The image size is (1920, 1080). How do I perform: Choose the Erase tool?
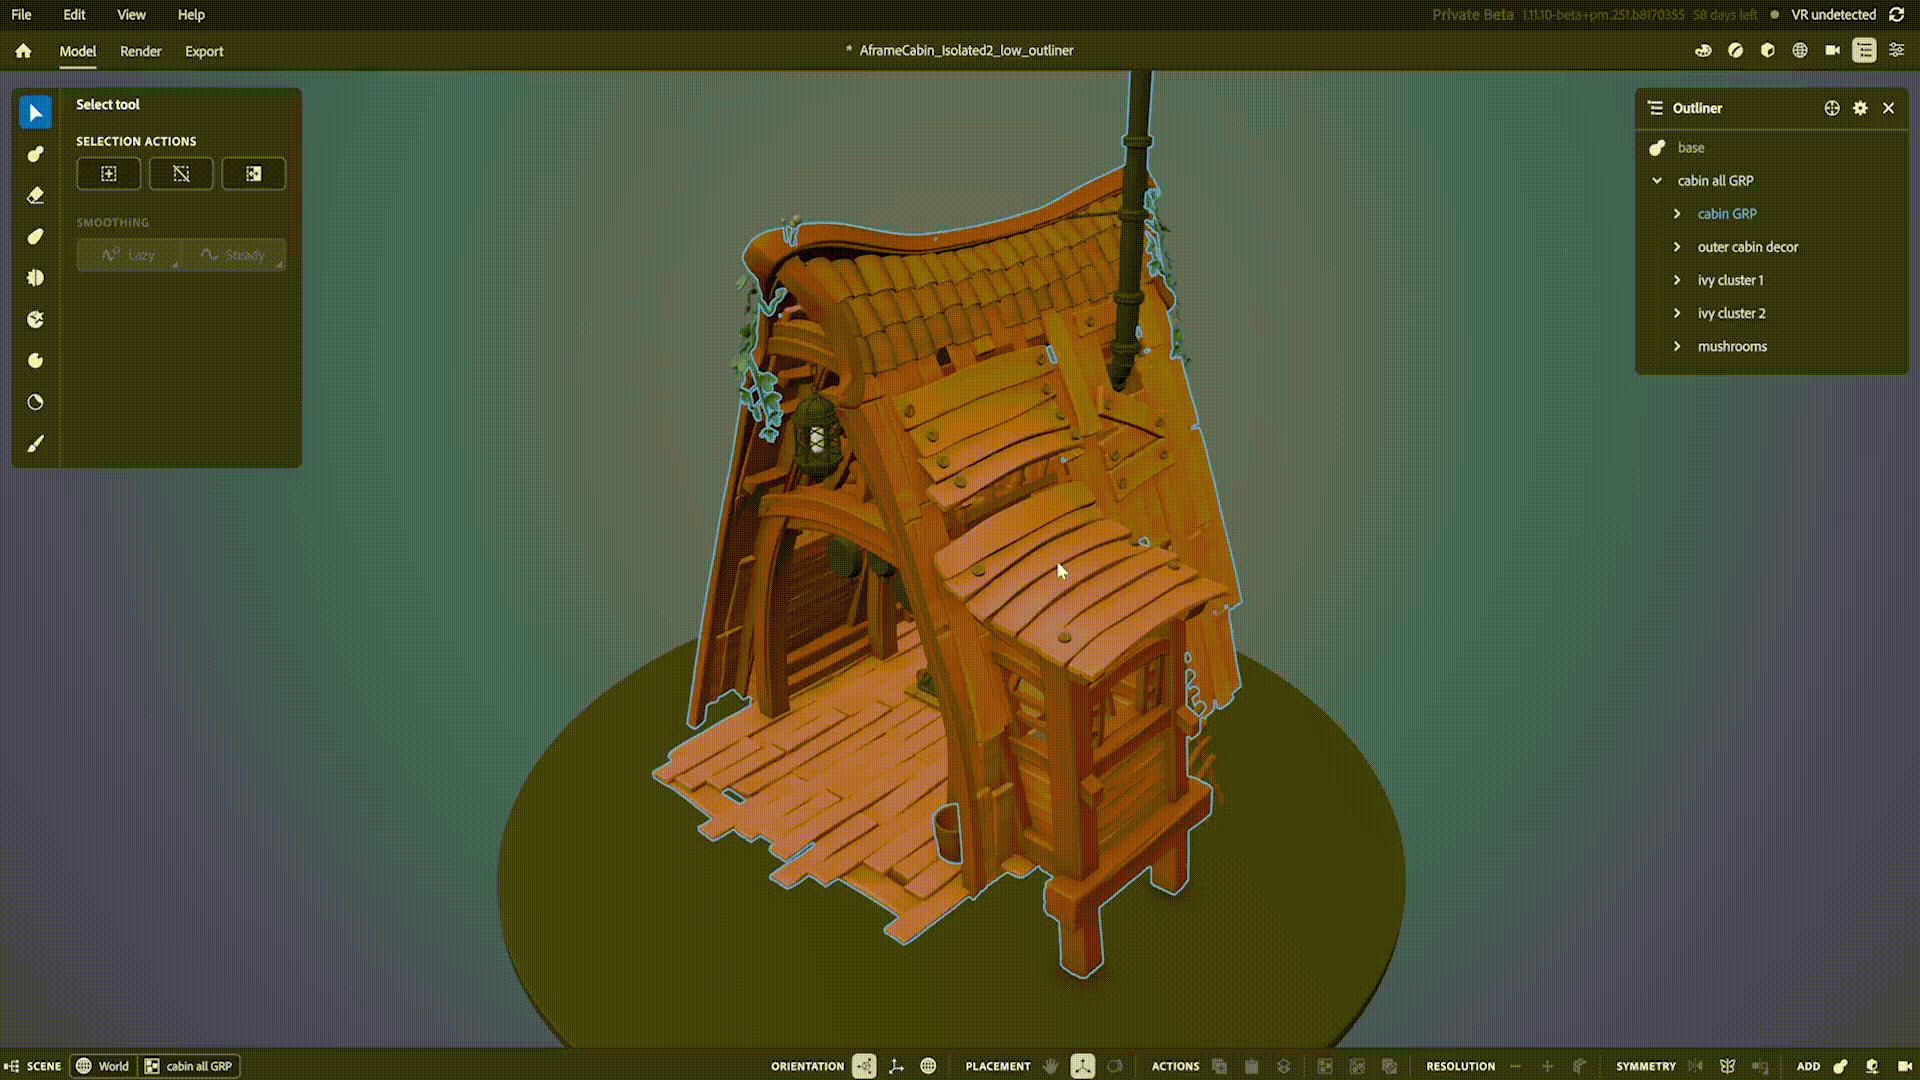coord(35,195)
